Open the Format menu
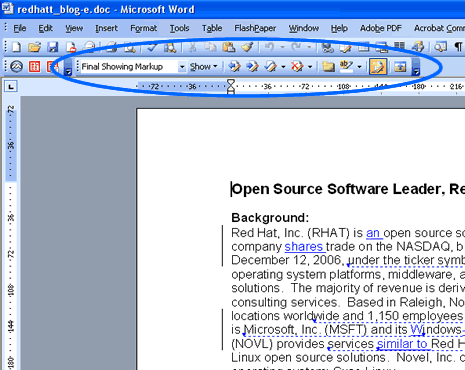The image size is (465, 370). point(144,28)
